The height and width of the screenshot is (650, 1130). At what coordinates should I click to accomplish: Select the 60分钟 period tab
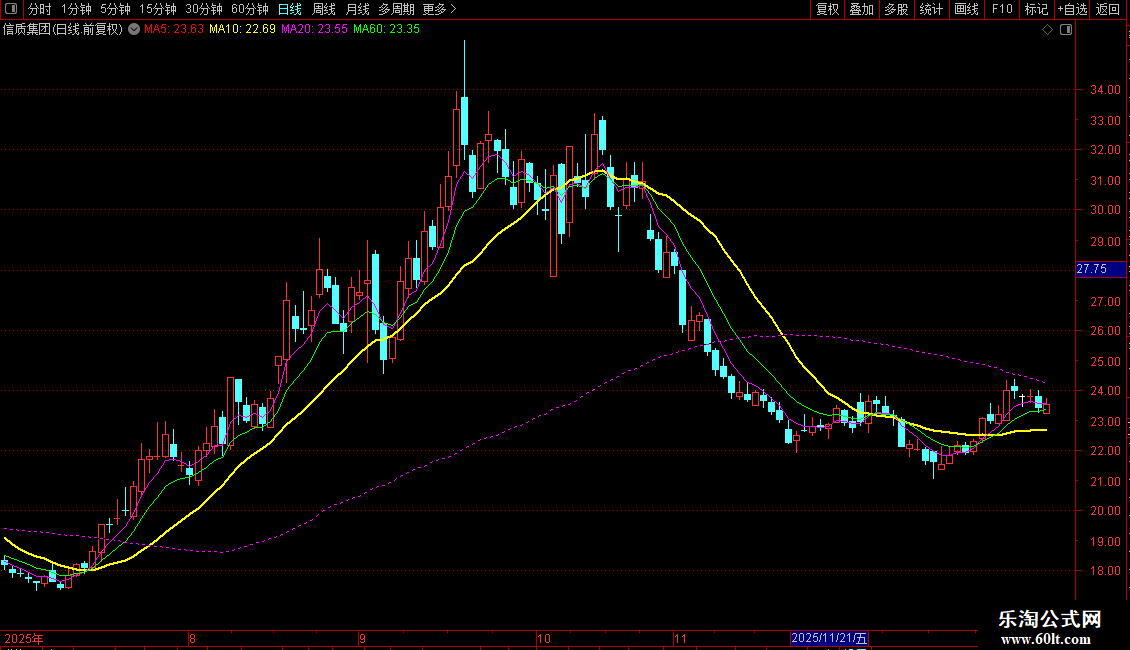(x=250, y=9)
